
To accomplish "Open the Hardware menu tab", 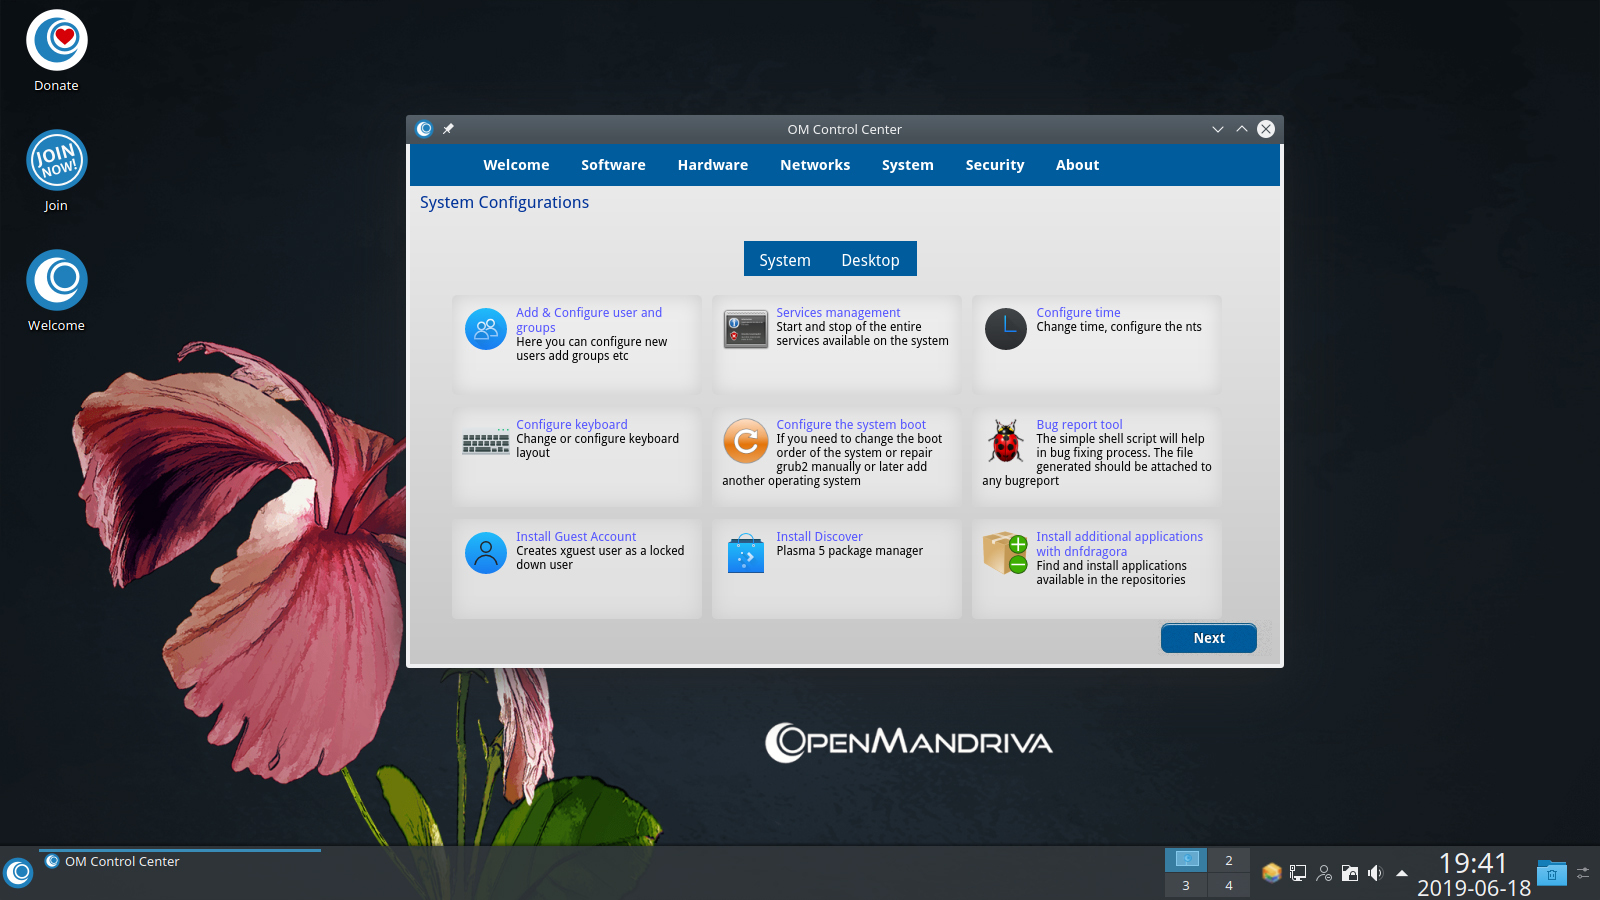I will pos(713,165).
